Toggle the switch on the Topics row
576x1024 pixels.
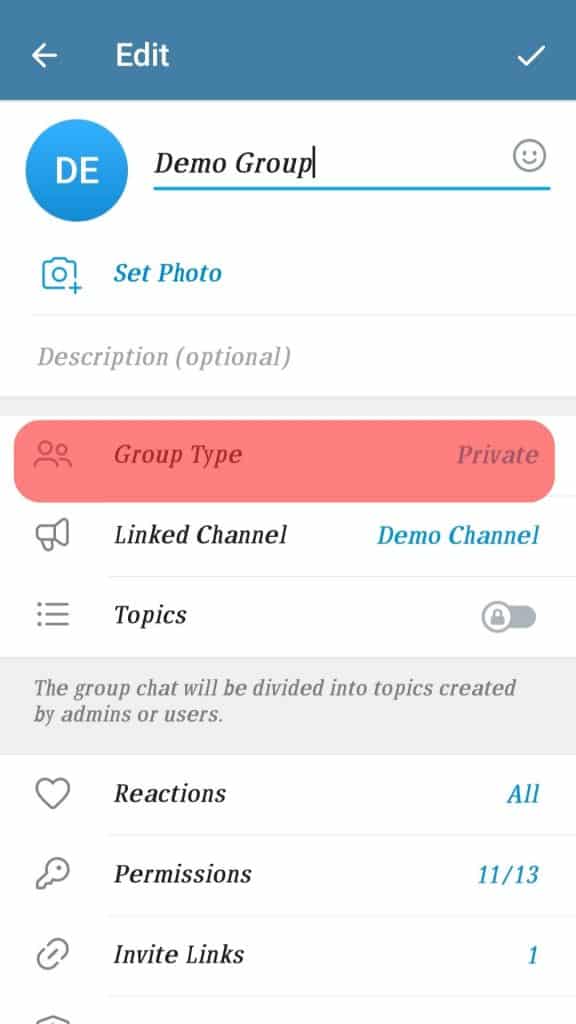(510, 614)
